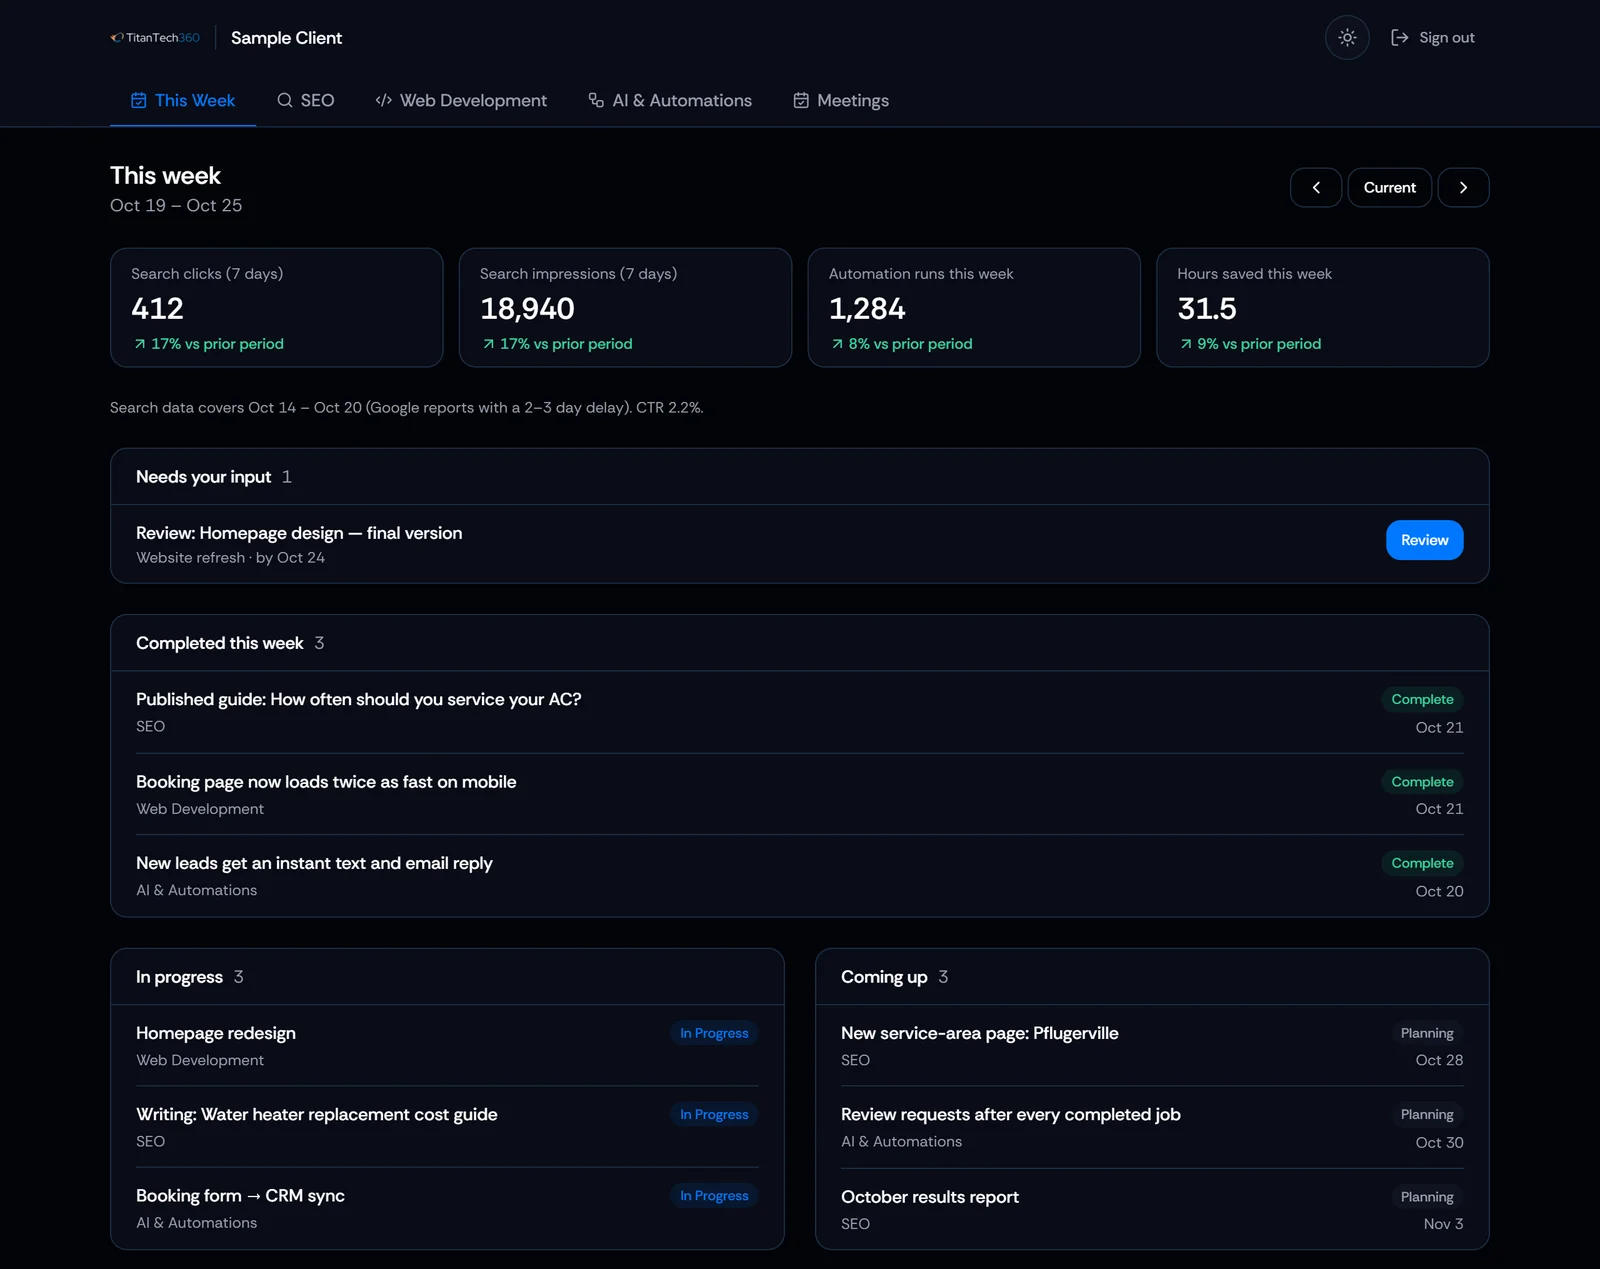Click In Progress badge on Homepage redesign

[x=714, y=1033]
